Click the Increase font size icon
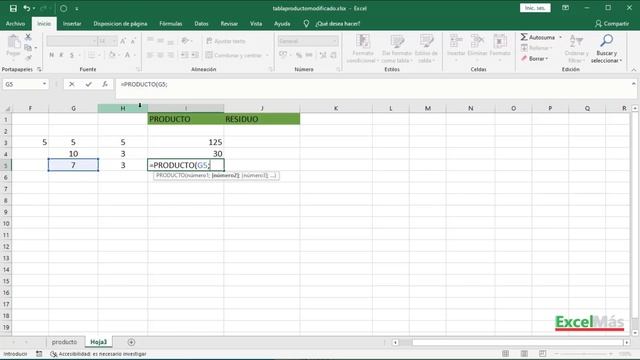This screenshot has height=360, width=640. (123, 41)
